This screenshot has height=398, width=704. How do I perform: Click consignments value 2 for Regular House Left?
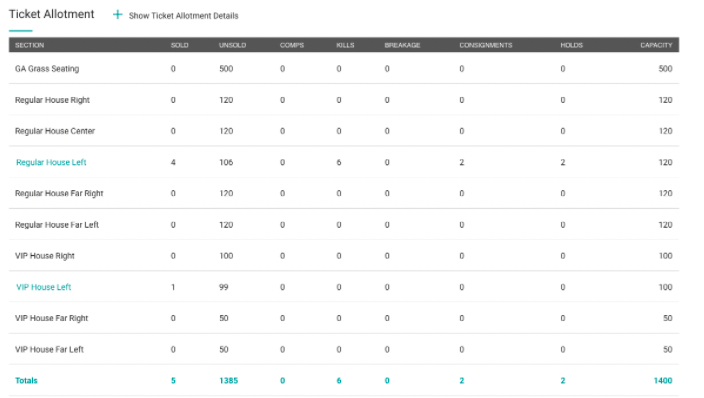point(462,162)
